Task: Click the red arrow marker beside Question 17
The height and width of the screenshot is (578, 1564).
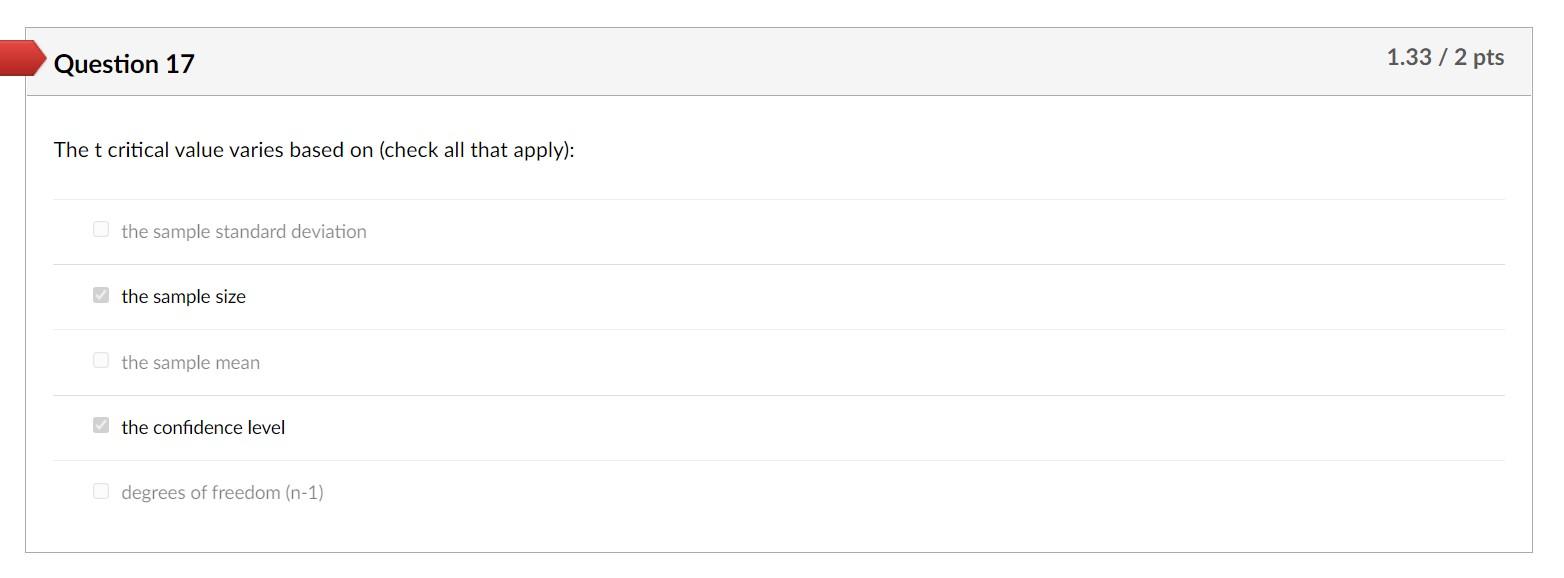Action: [x=22, y=58]
